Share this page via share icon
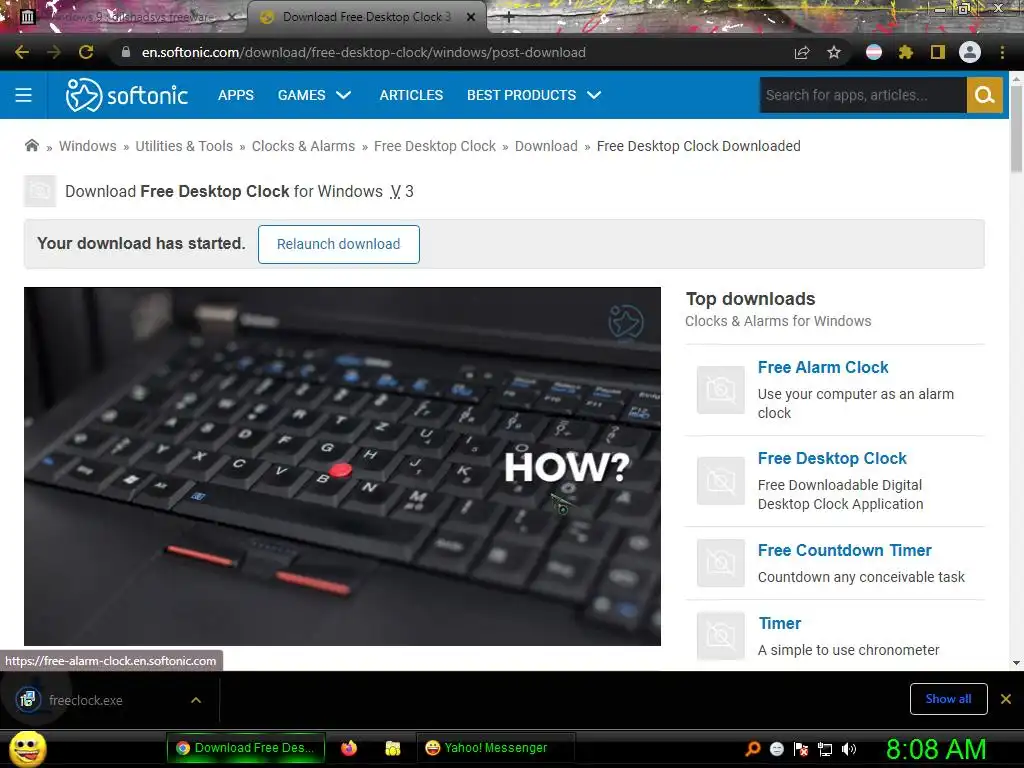This screenshot has height=768, width=1024. [802, 52]
